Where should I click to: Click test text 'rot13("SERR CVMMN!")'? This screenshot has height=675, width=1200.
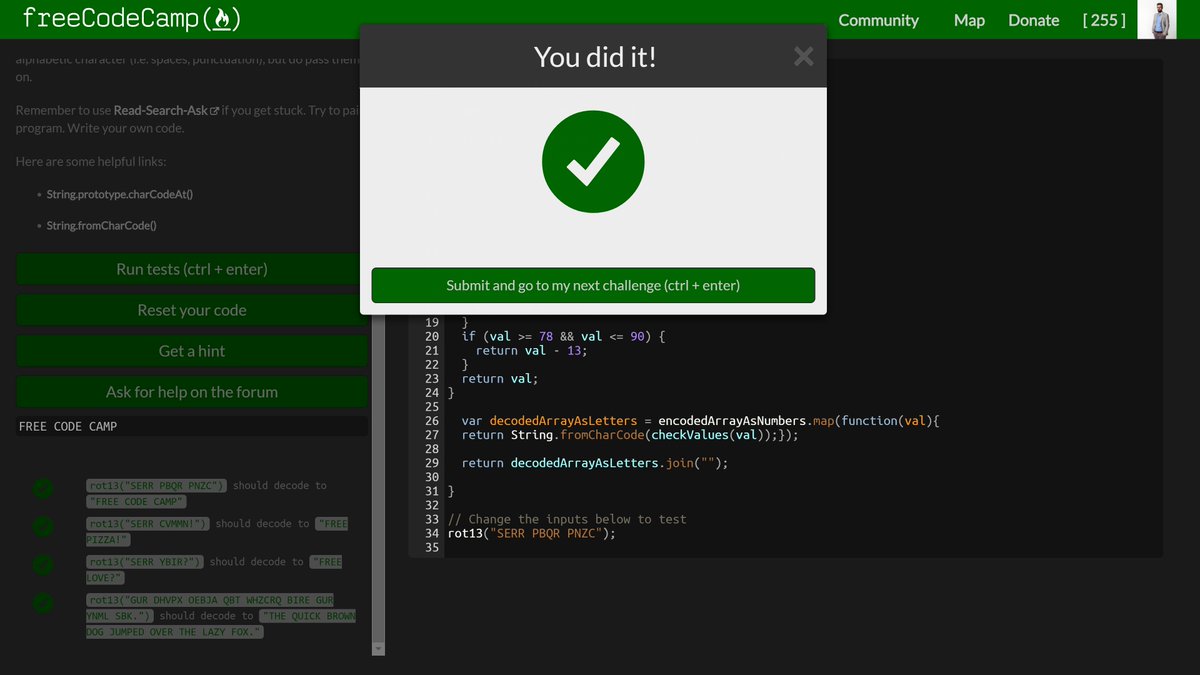(148, 523)
